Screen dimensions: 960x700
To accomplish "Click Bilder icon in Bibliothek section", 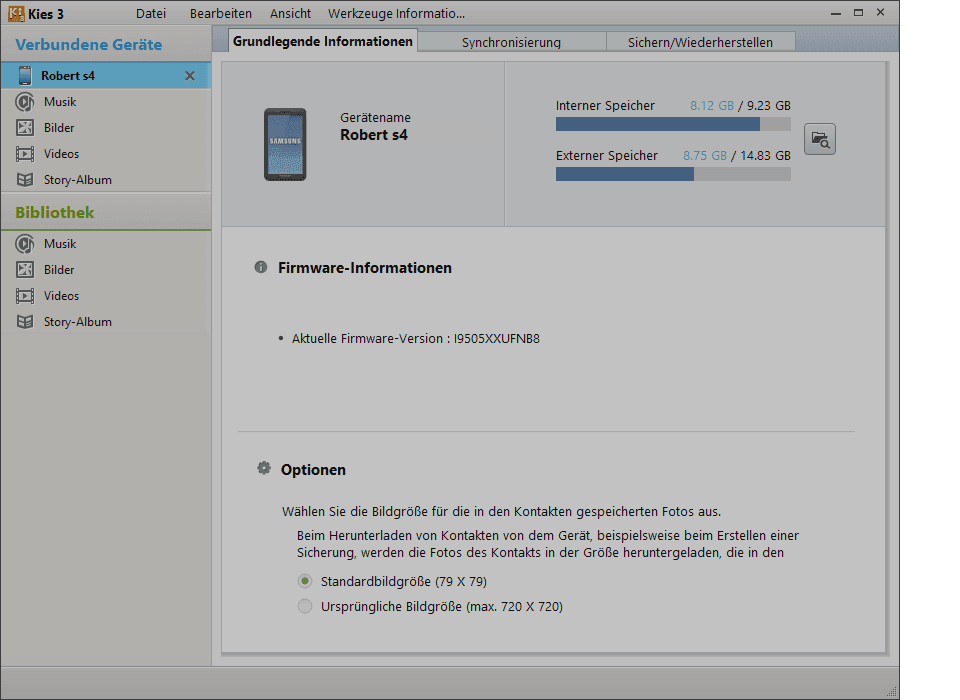I will tap(24, 269).
